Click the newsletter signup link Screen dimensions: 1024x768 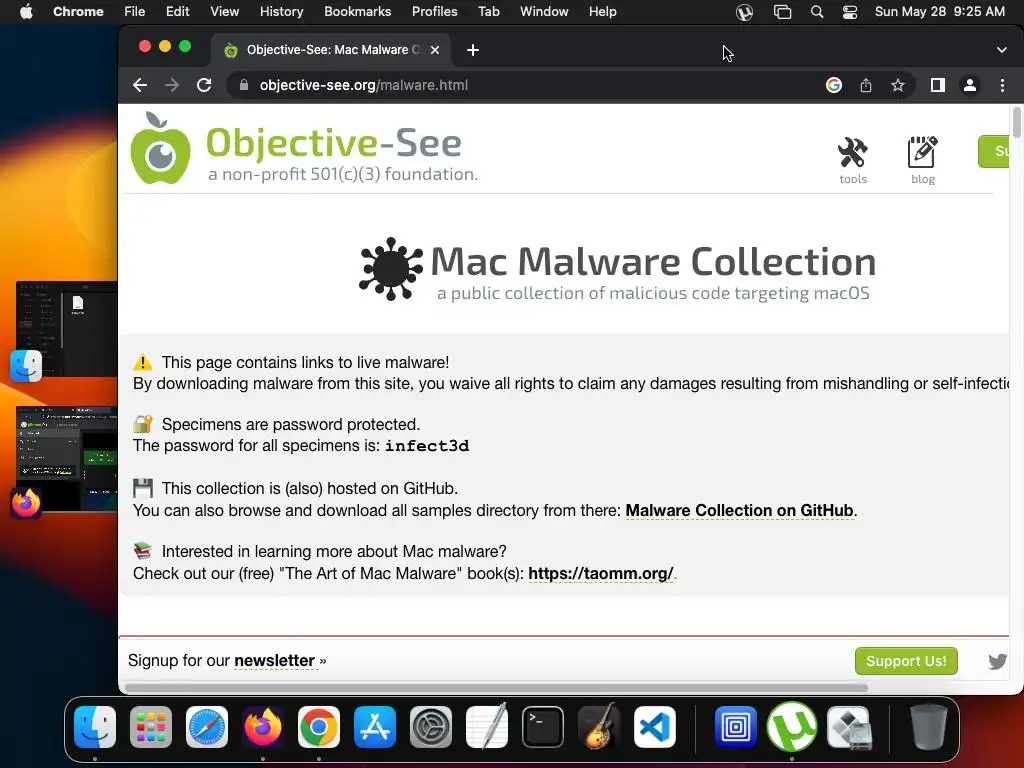274,660
